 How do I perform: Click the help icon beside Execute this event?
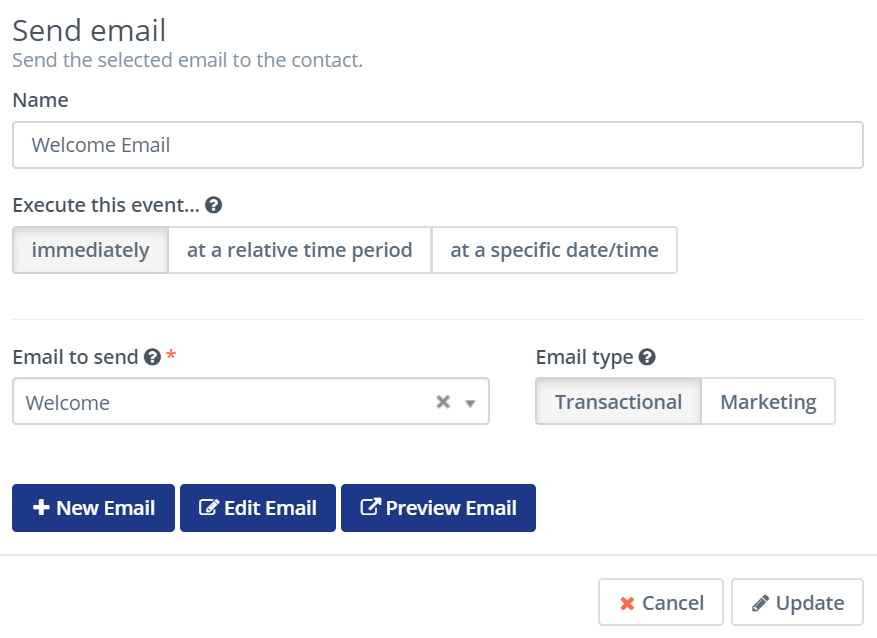[x=213, y=206]
